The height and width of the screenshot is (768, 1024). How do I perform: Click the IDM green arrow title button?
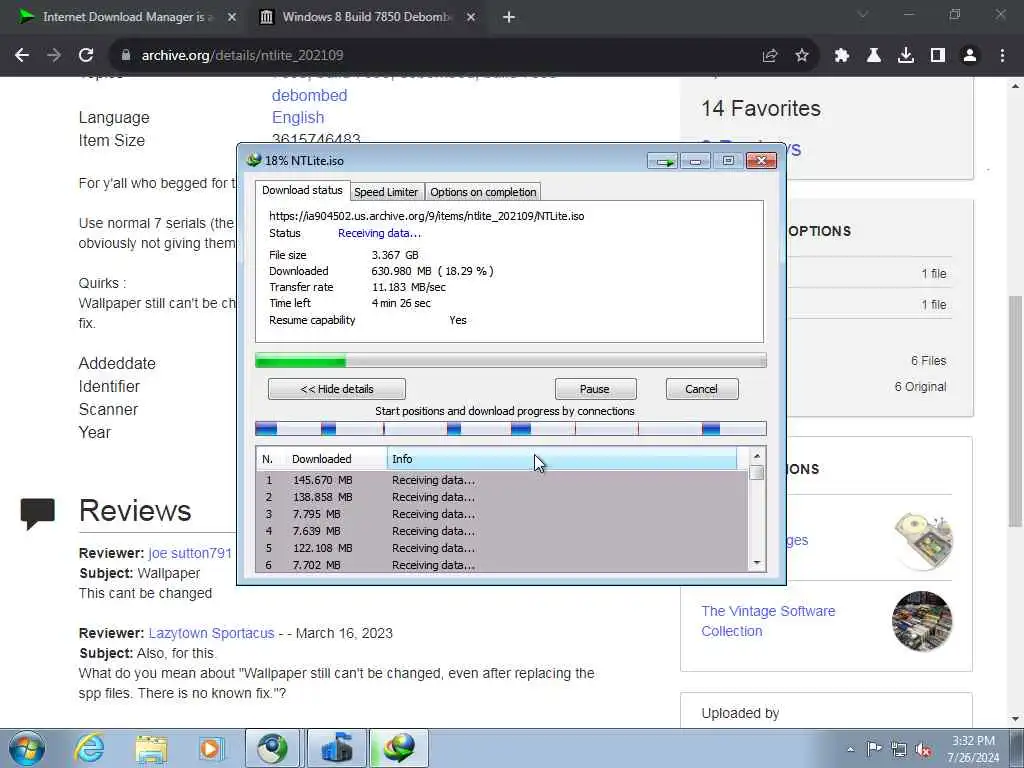pos(663,161)
